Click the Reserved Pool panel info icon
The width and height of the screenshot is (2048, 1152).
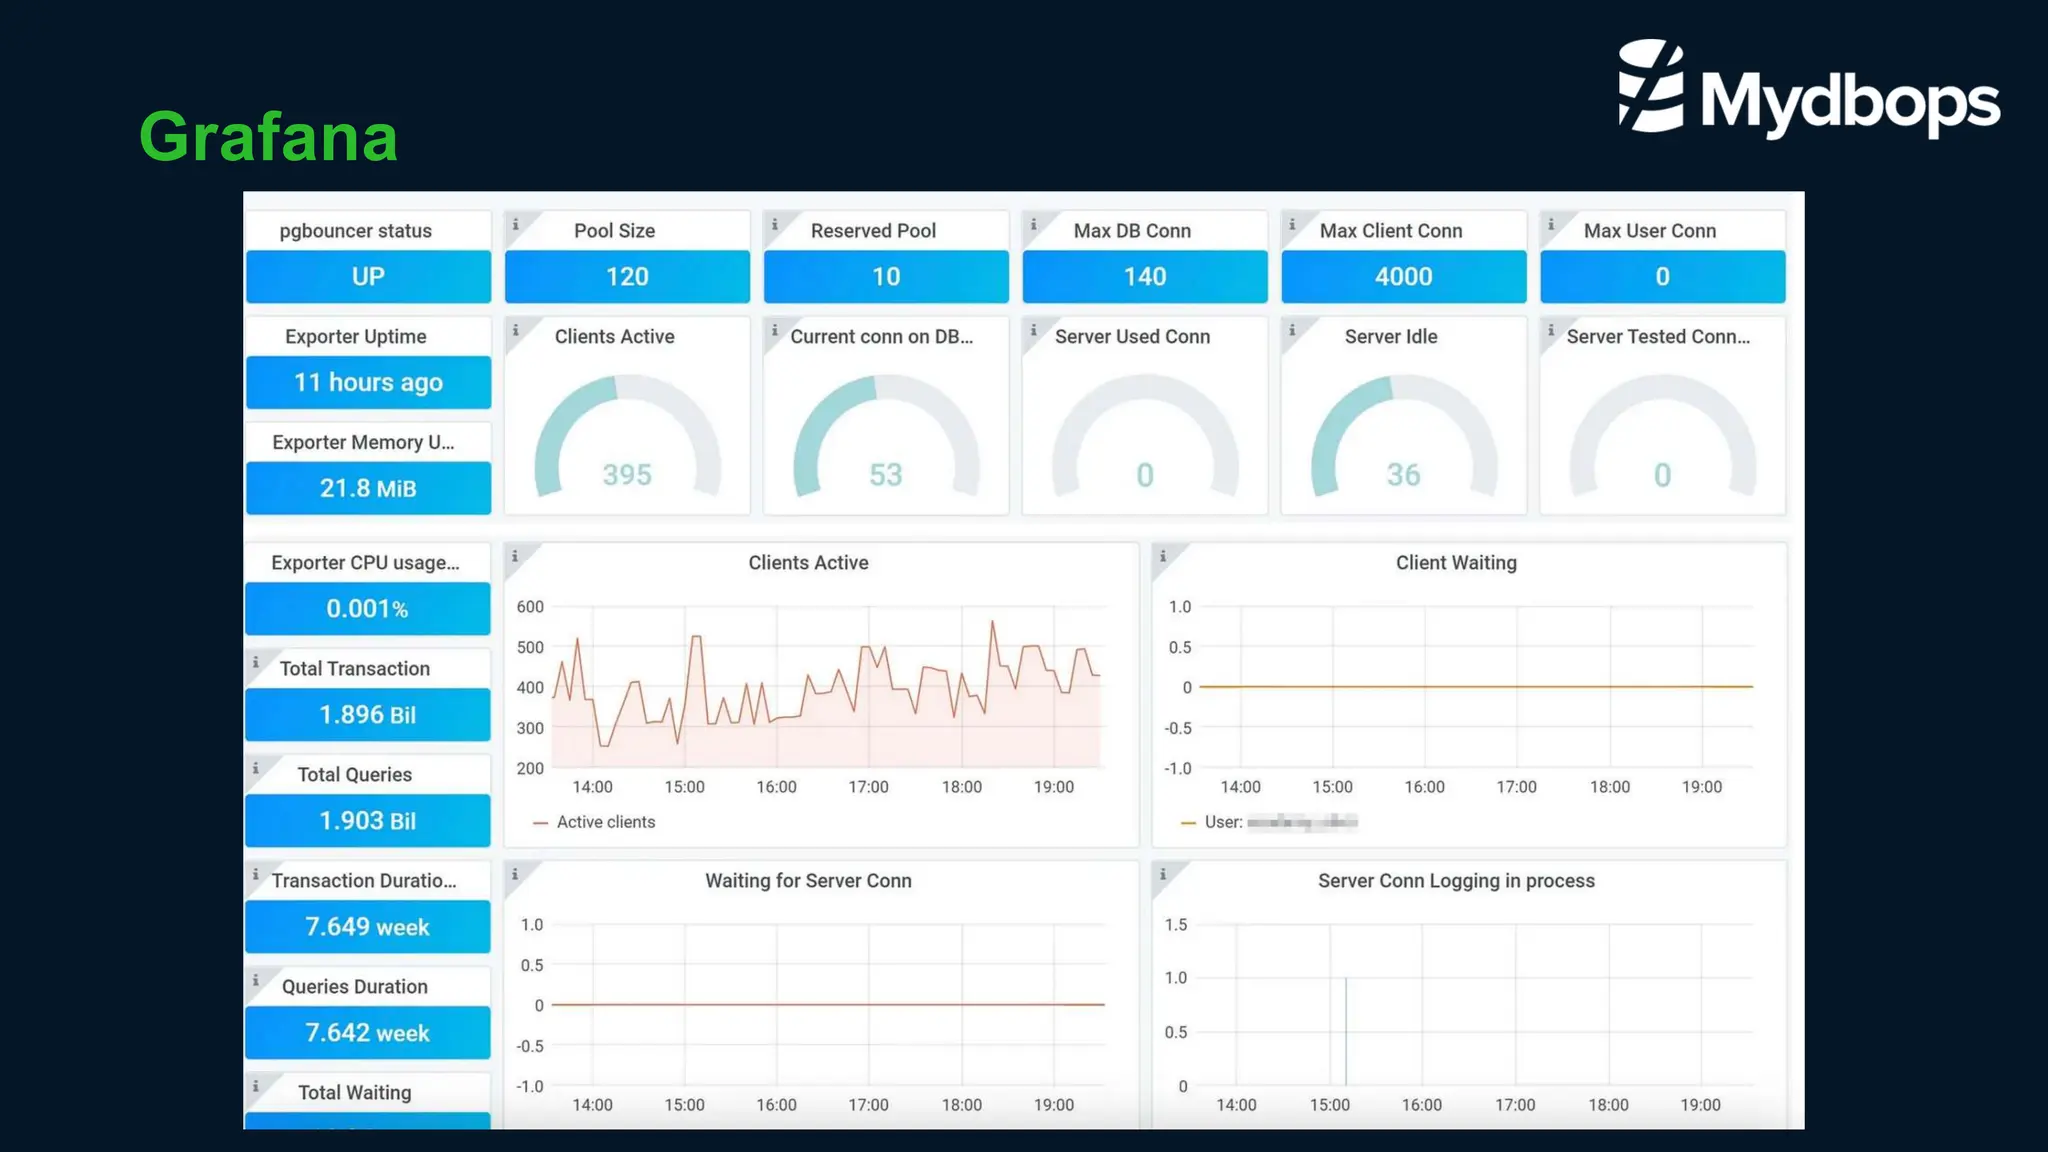point(775,224)
